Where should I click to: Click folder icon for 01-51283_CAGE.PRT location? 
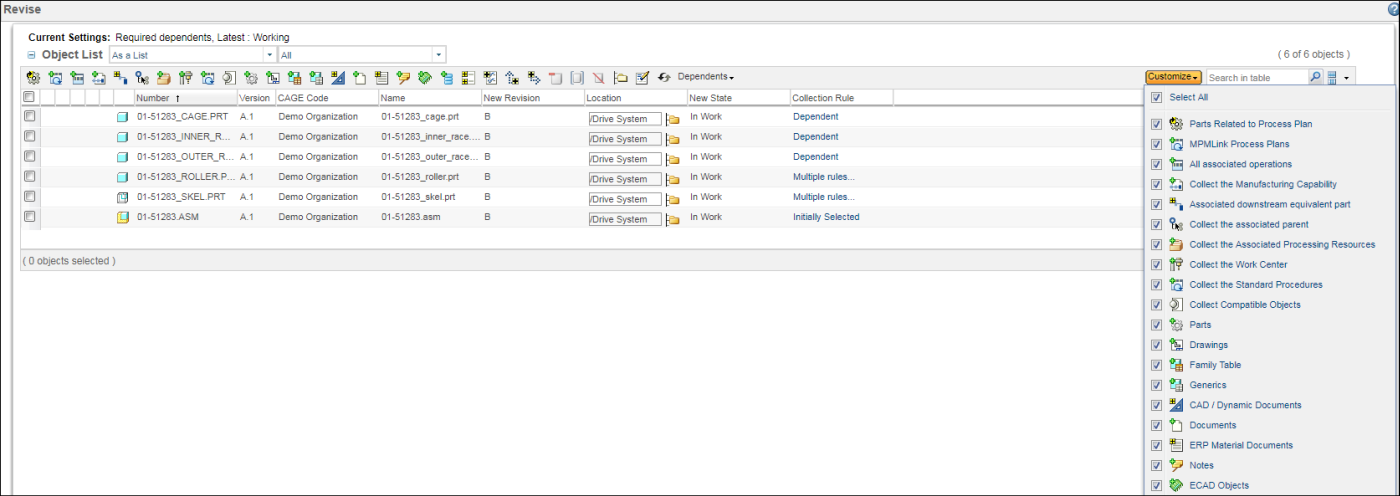click(x=673, y=118)
